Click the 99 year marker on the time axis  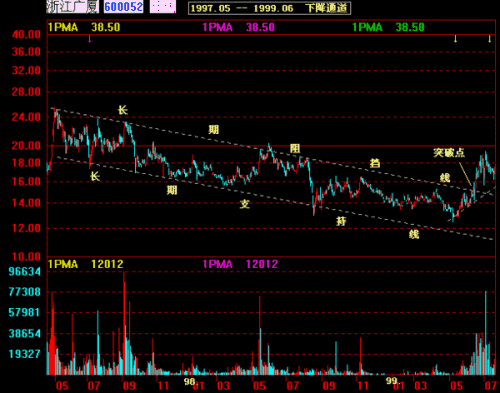pos(392,381)
